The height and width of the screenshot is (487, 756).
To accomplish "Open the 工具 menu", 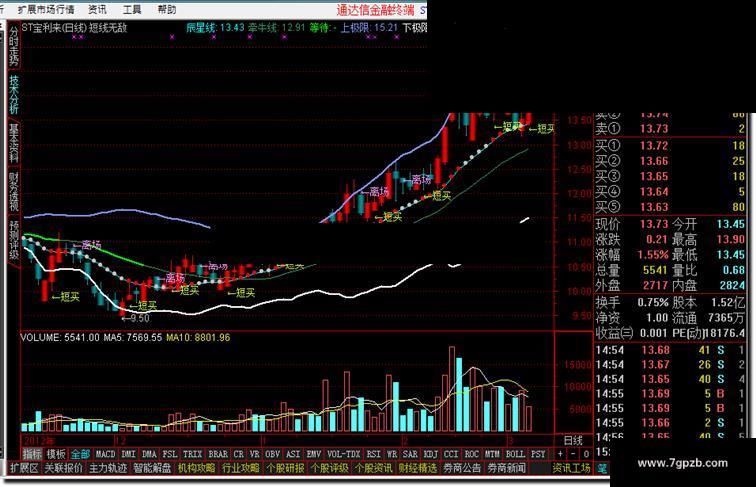I will 132,9.
